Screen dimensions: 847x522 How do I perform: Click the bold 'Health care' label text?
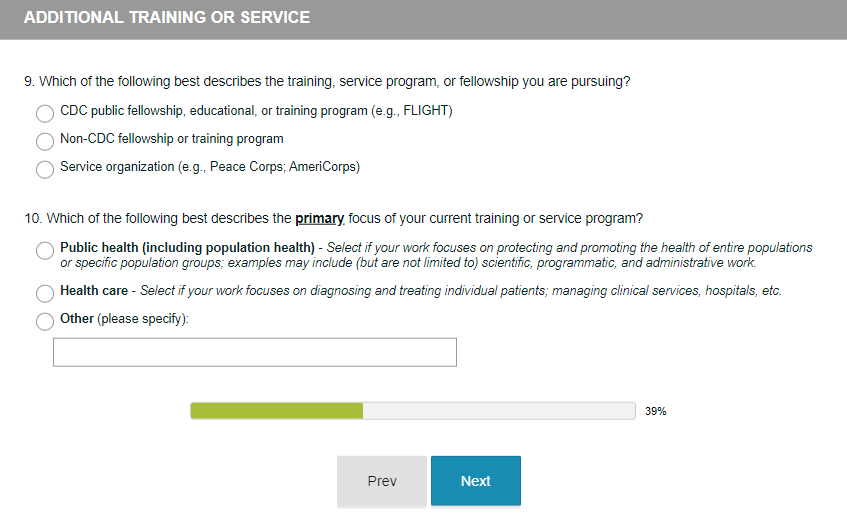94,291
